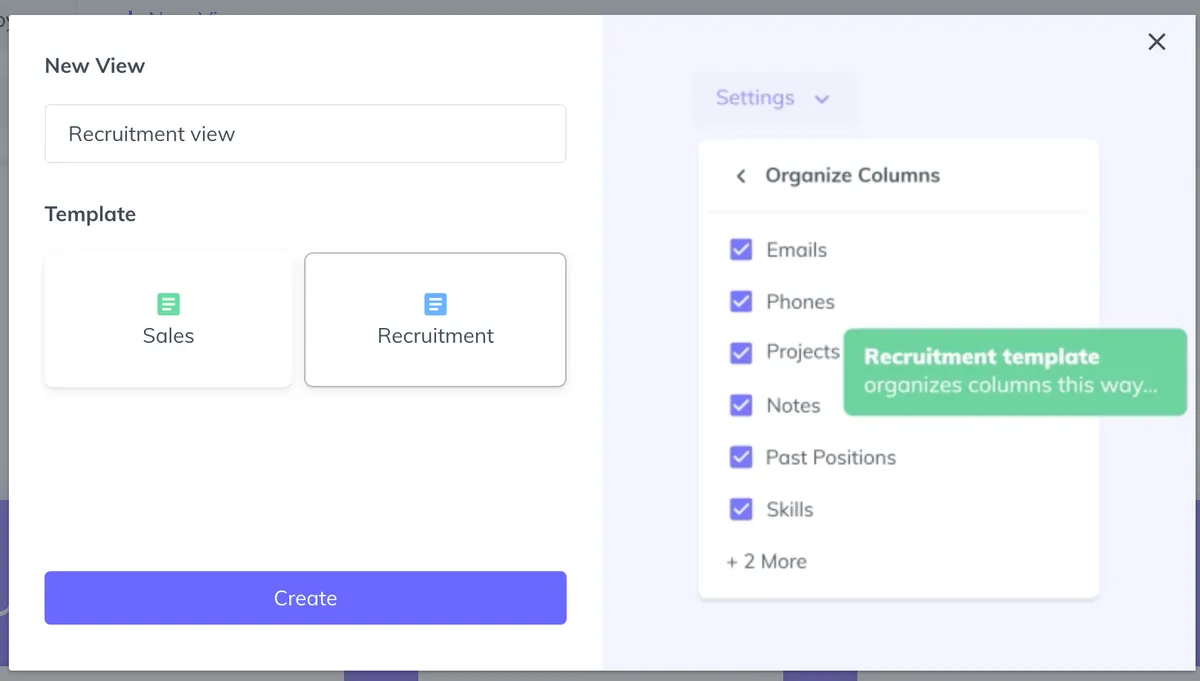Toggle the Phones column checkbox
The width and height of the screenshot is (1200, 681).
tap(741, 302)
